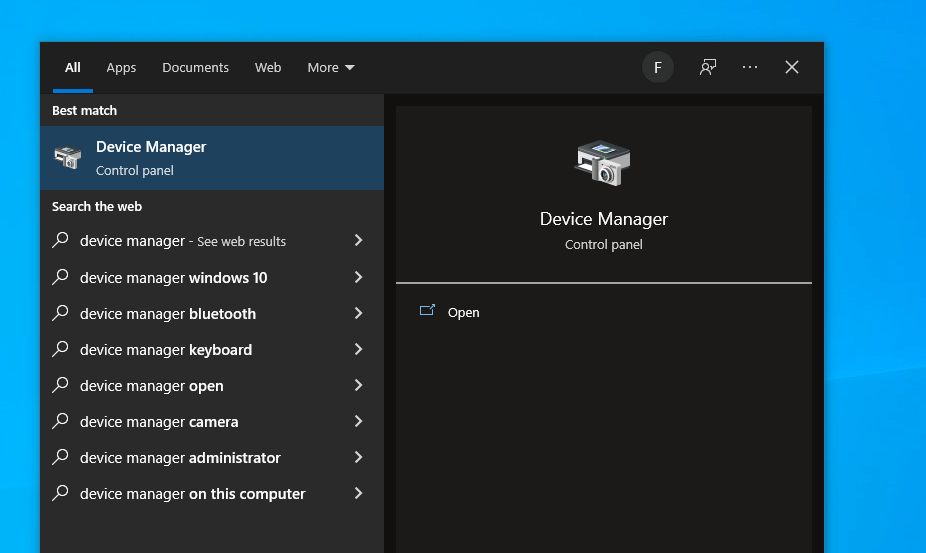Close the search panel with X
This screenshot has height=553, width=926.
(x=792, y=67)
